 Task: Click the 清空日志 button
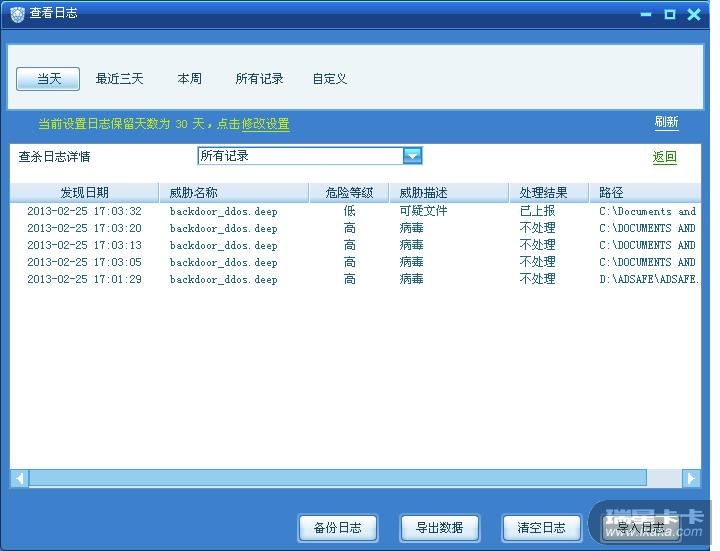(x=542, y=528)
